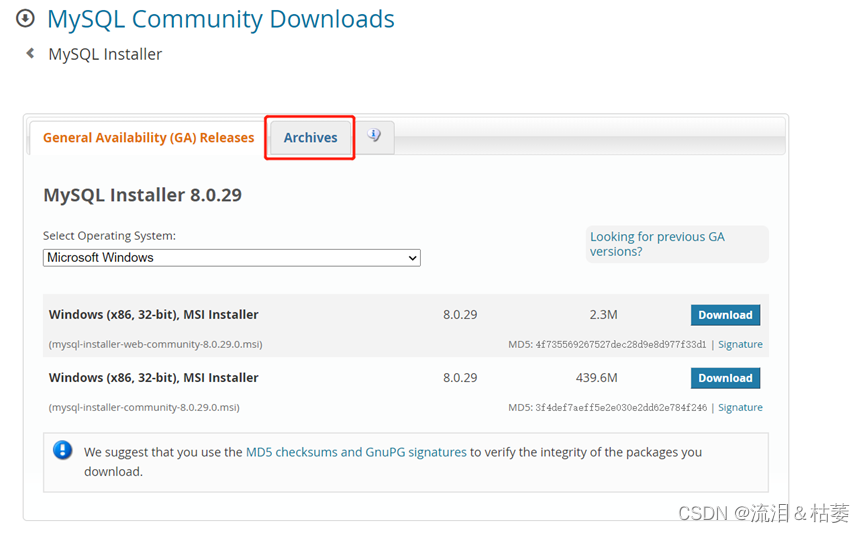Viewport: 865px width, 533px height.
Task: Click the back chevron next to MySQL Installer
Action: (x=30, y=54)
